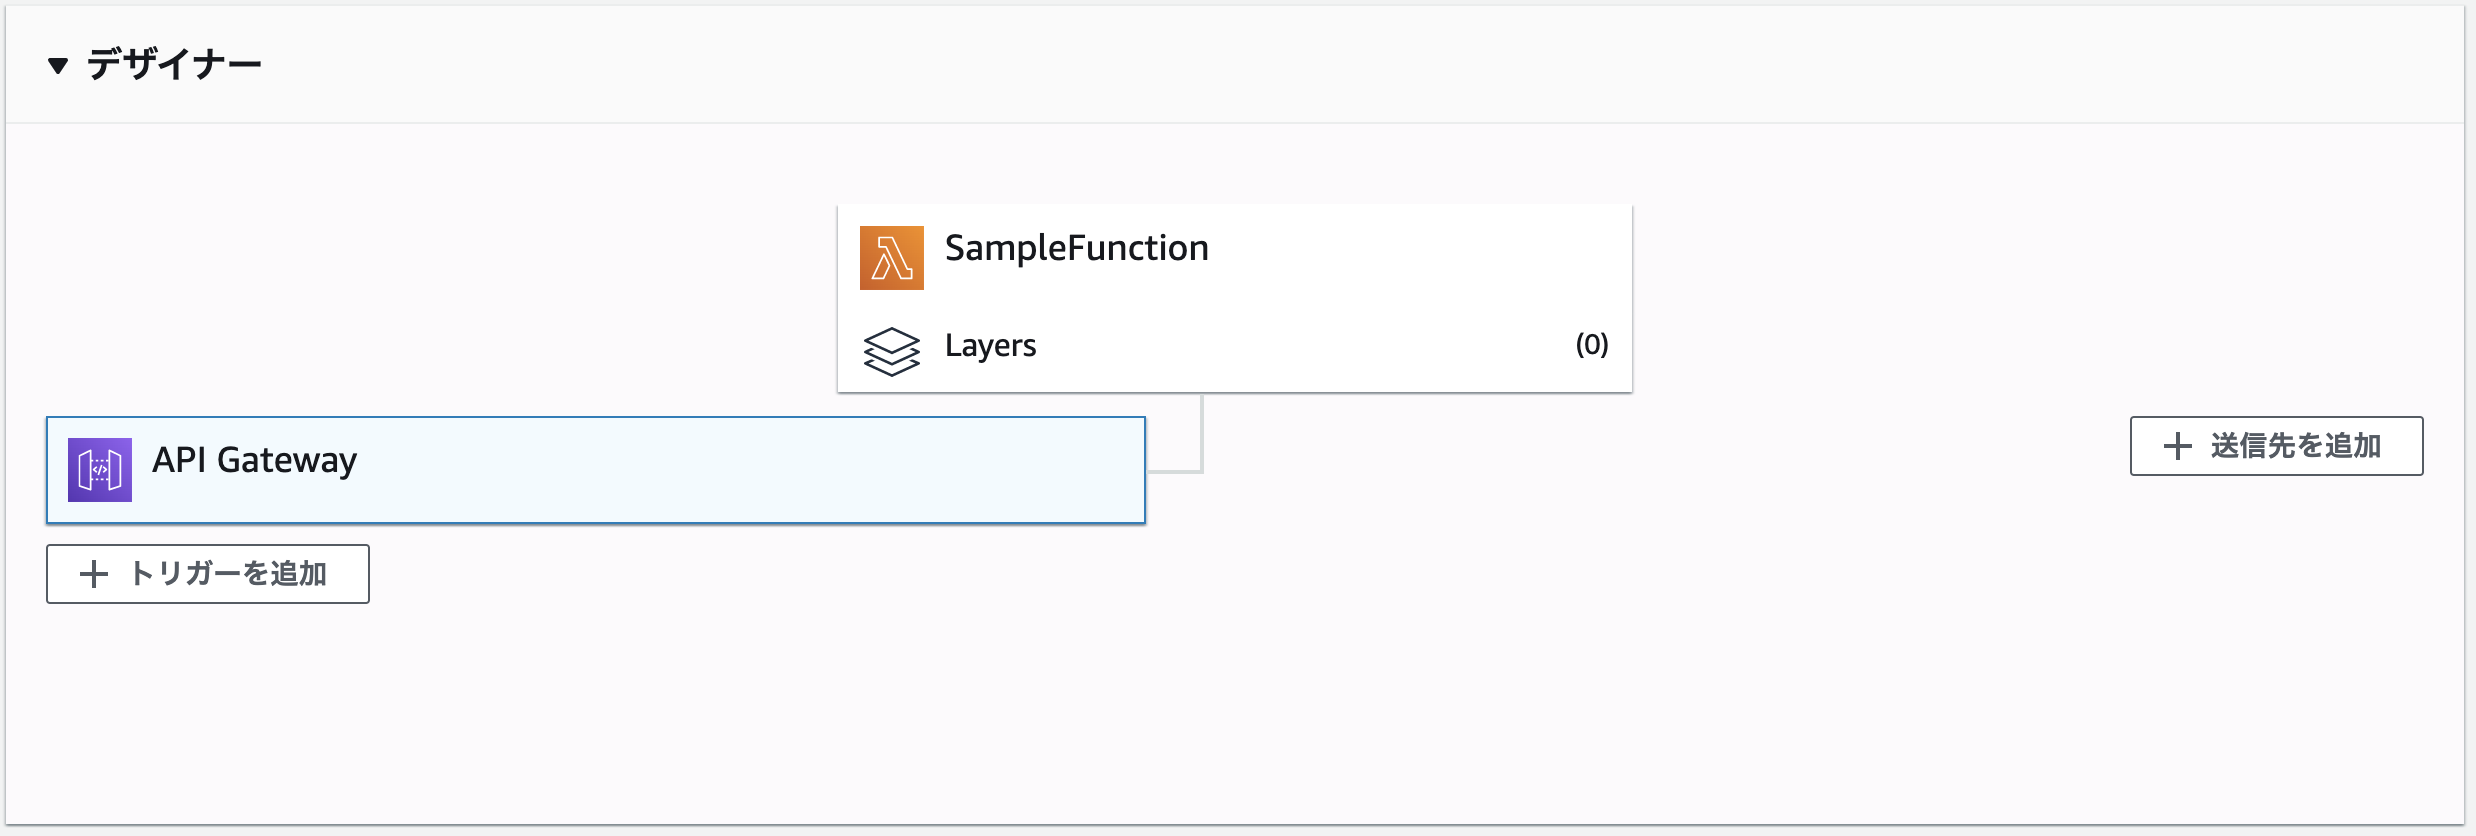Select the API Gateway trigger label
This screenshot has height=836, width=2476.
(x=254, y=460)
